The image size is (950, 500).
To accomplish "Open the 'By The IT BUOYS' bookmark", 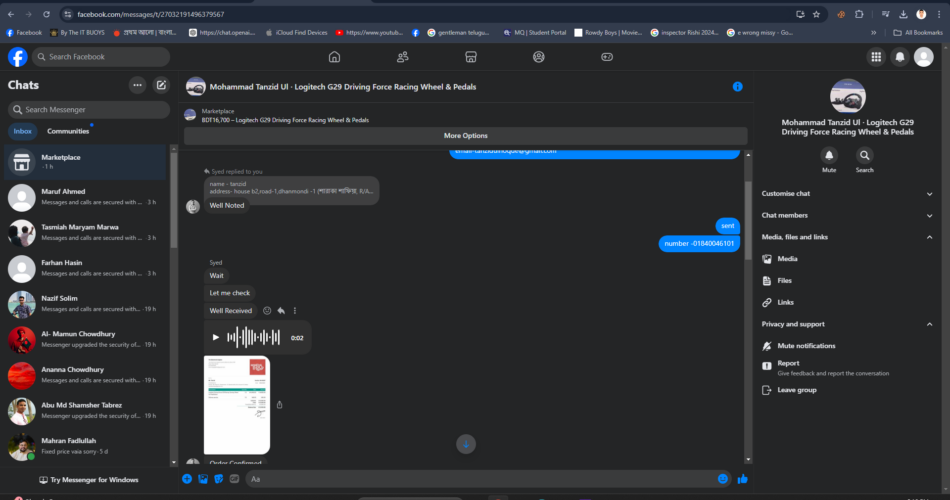I will 78,33.
